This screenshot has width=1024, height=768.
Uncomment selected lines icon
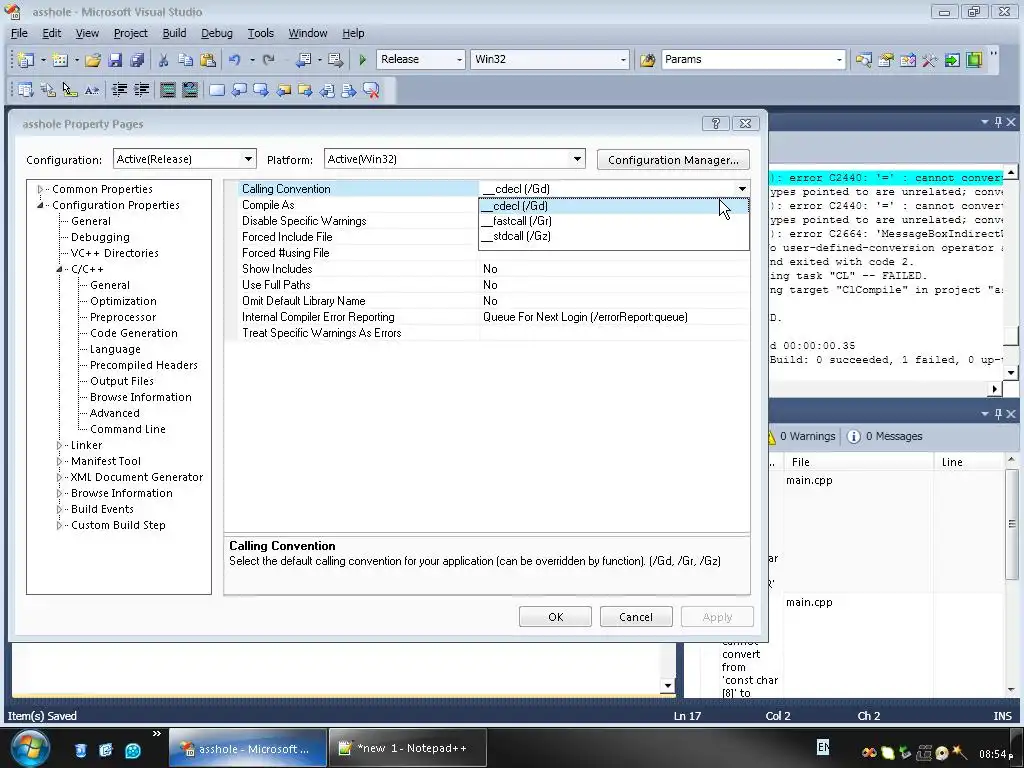(190, 90)
